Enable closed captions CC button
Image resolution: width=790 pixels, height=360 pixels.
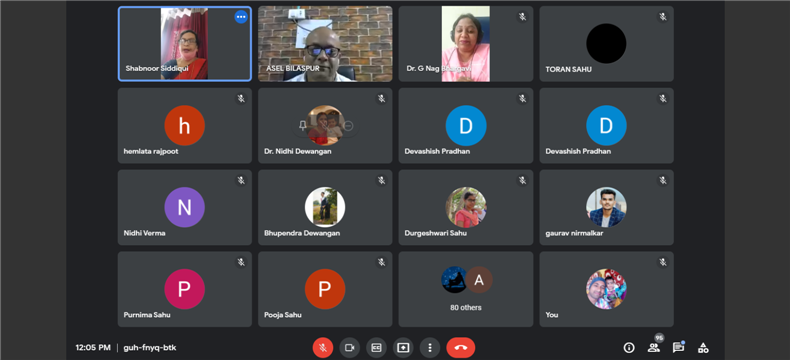pyautogui.click(x=376, y=347)
